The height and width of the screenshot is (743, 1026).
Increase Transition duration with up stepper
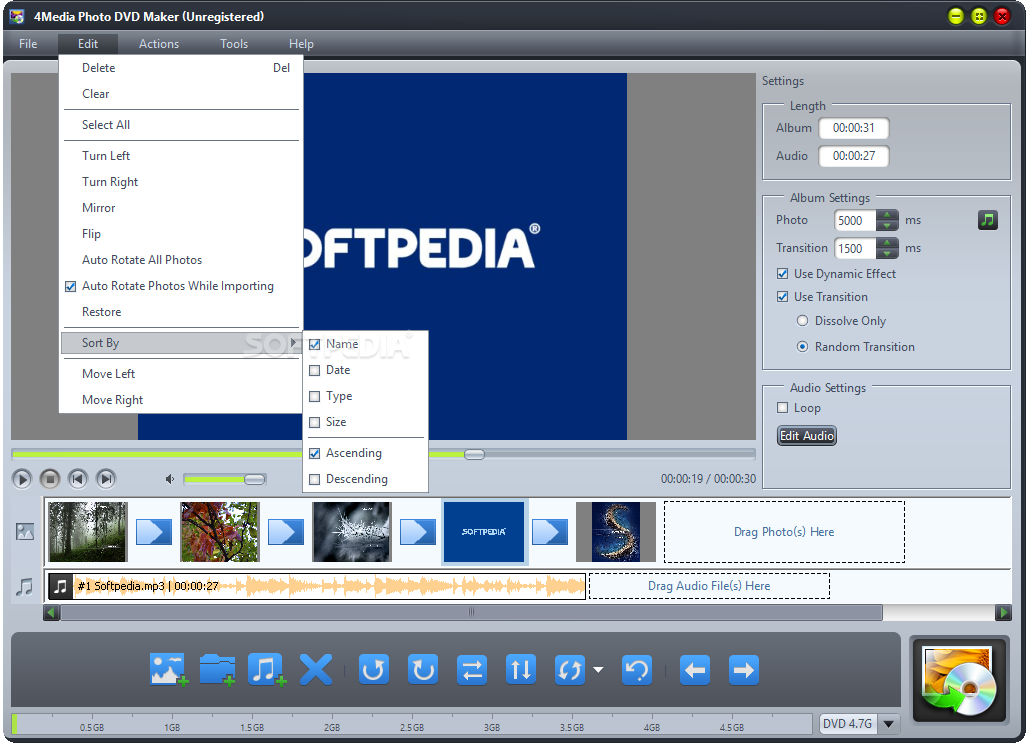click(x=887, y=243)
